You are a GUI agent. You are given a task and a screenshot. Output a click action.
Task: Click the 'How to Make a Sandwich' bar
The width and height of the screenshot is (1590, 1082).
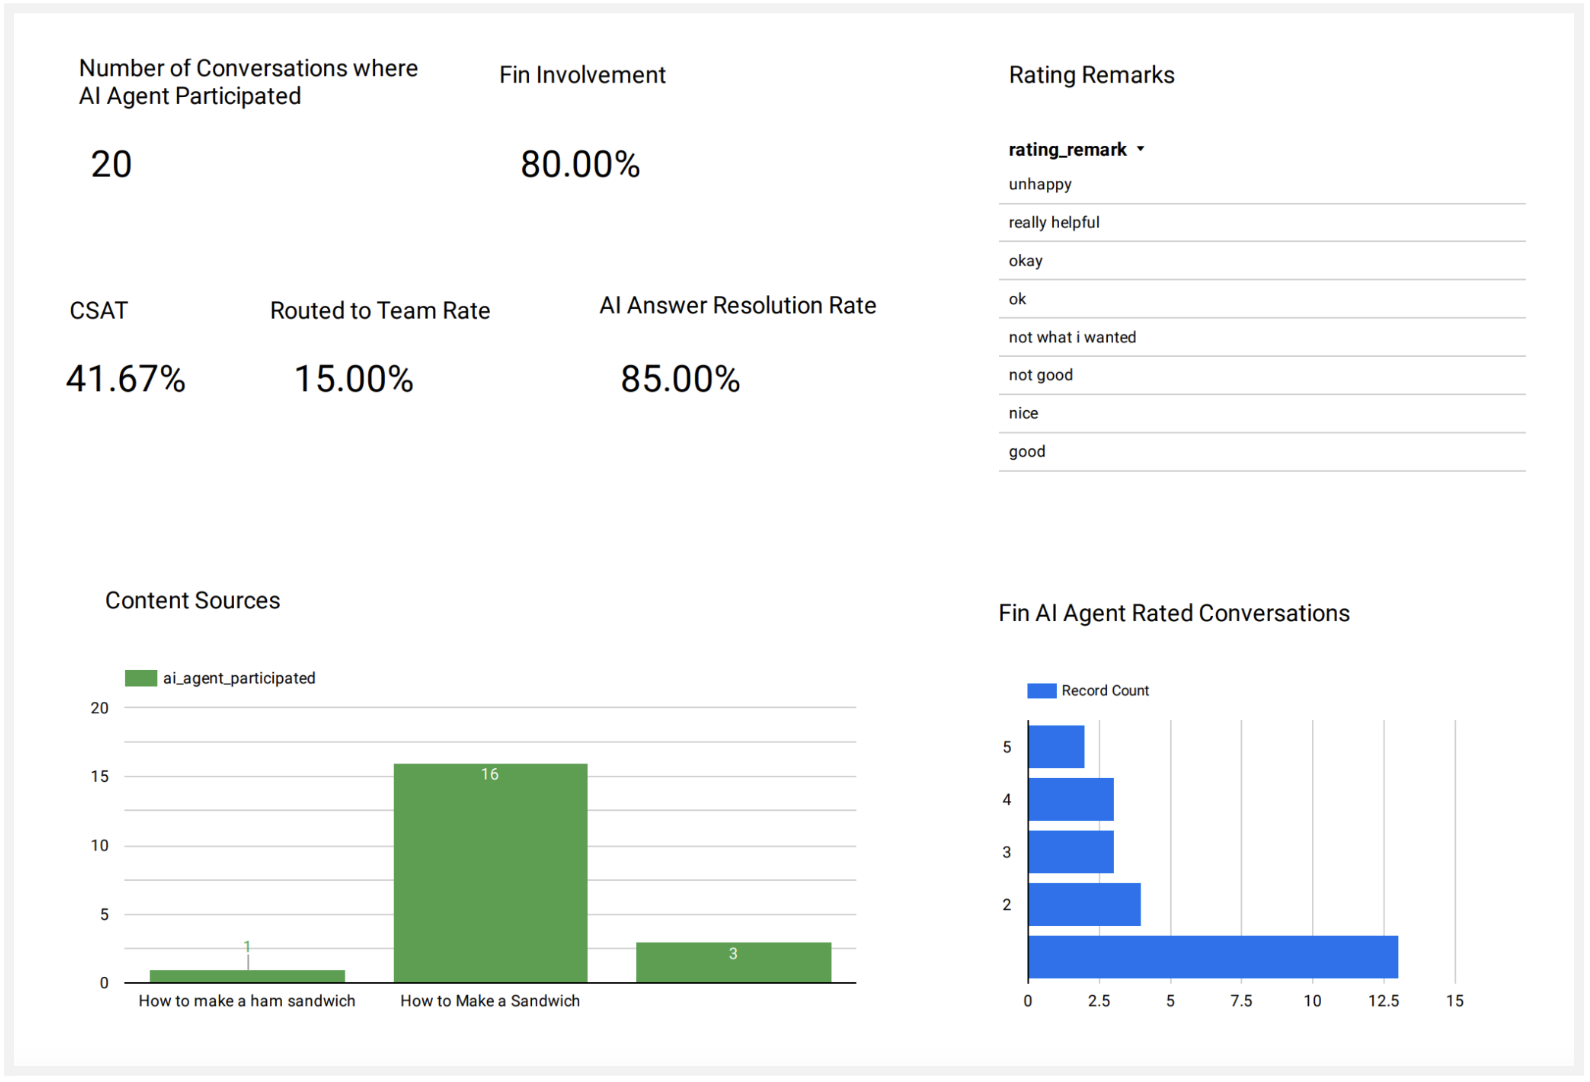click(x=490, y=874)
